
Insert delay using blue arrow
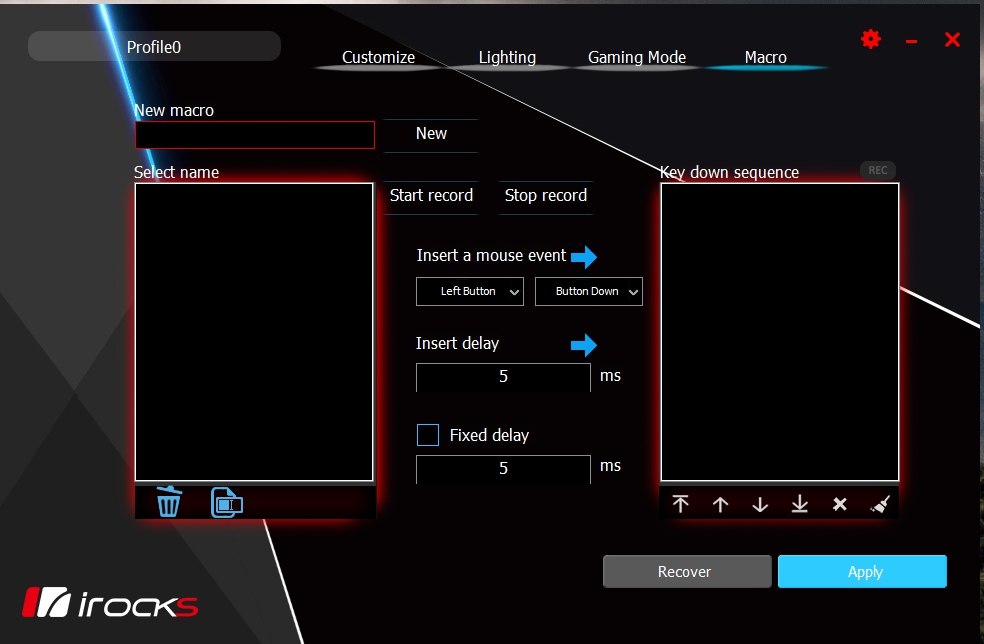coord(584,345)
